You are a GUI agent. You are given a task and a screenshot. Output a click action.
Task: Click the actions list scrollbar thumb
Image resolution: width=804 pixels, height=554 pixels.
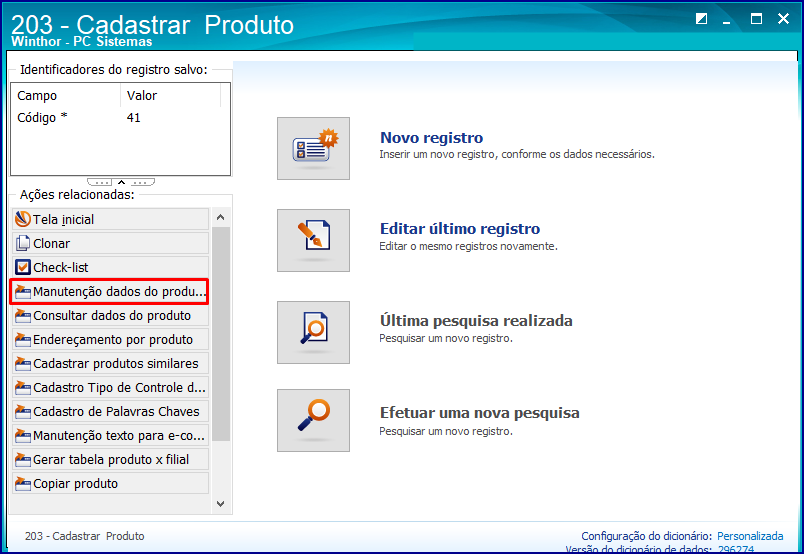221,333
